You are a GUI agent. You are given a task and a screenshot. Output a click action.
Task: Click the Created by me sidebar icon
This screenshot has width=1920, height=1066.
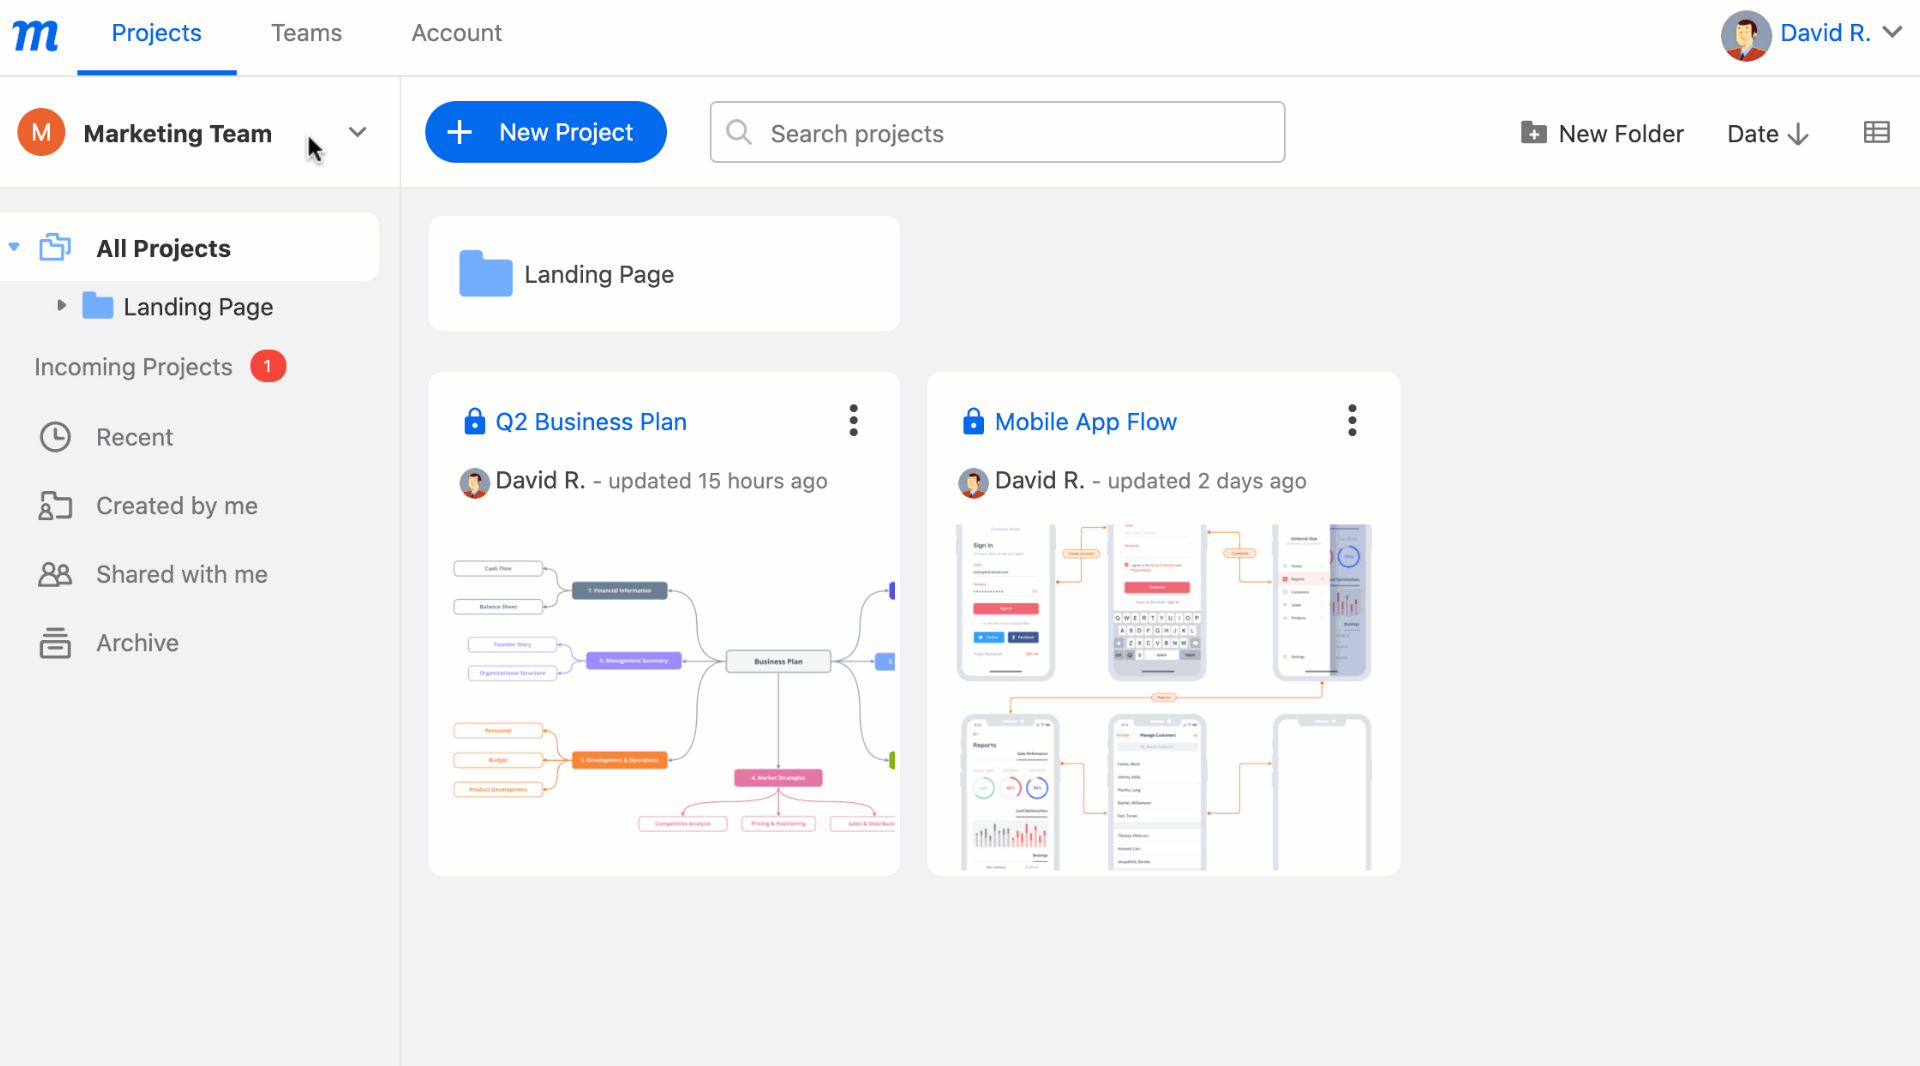coord(56,506)
